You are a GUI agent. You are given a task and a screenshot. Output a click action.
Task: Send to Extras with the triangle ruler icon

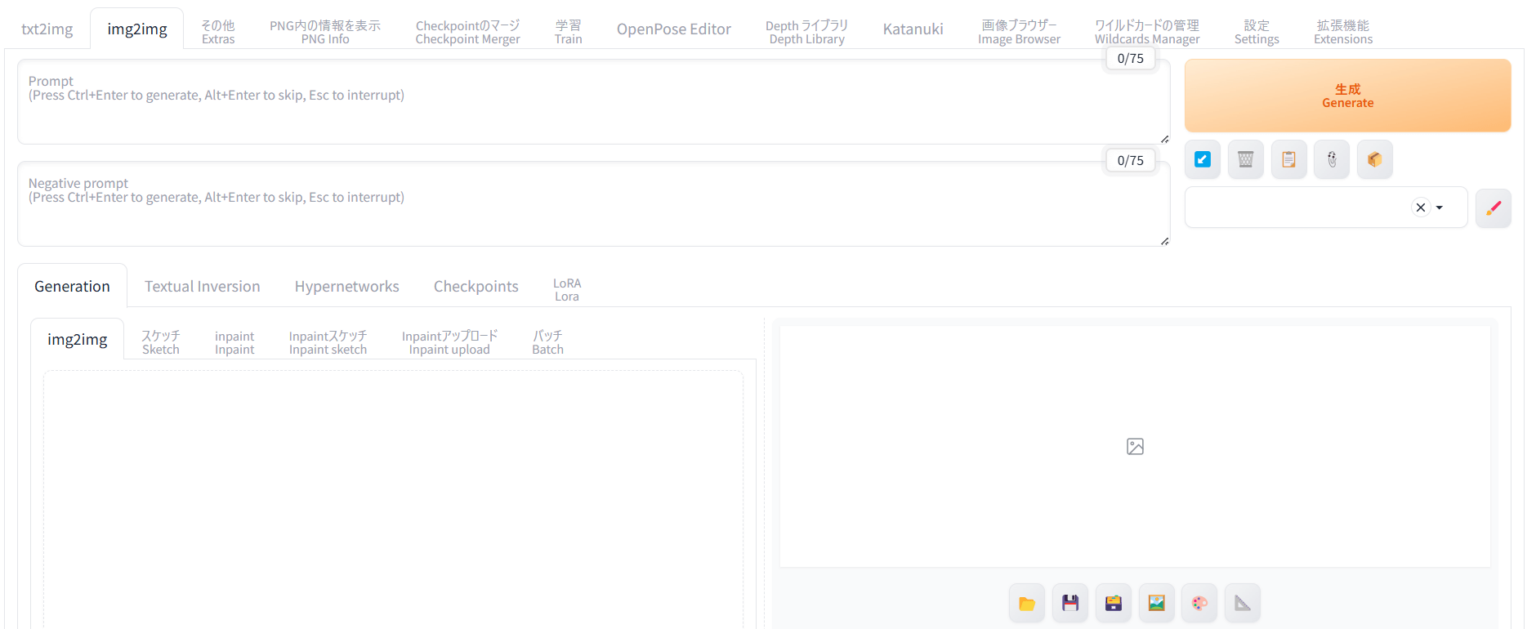(x=1242, y=603)
